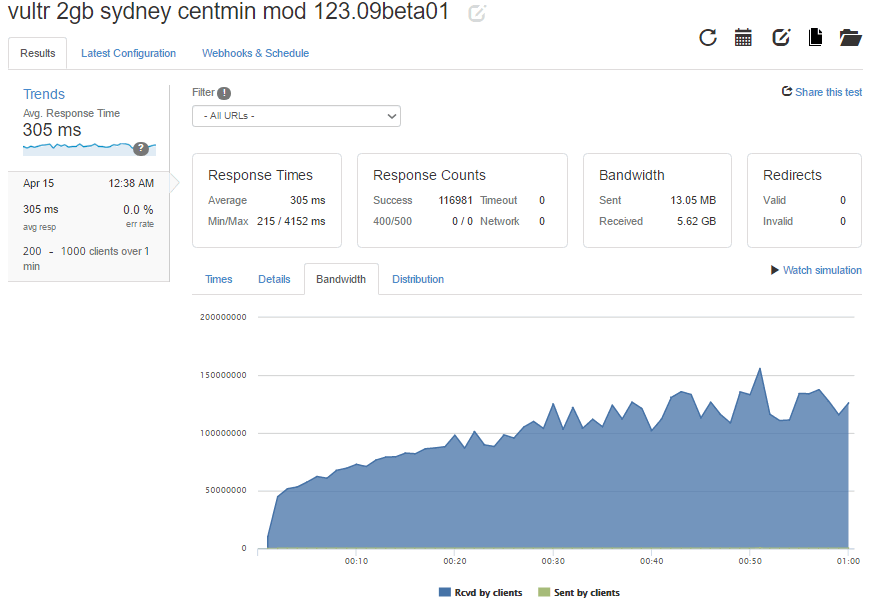Click the Timeout label in Response Counts
Image resolution: width=880 pixels, height=609 pixels.
click(x=498, y=200)
